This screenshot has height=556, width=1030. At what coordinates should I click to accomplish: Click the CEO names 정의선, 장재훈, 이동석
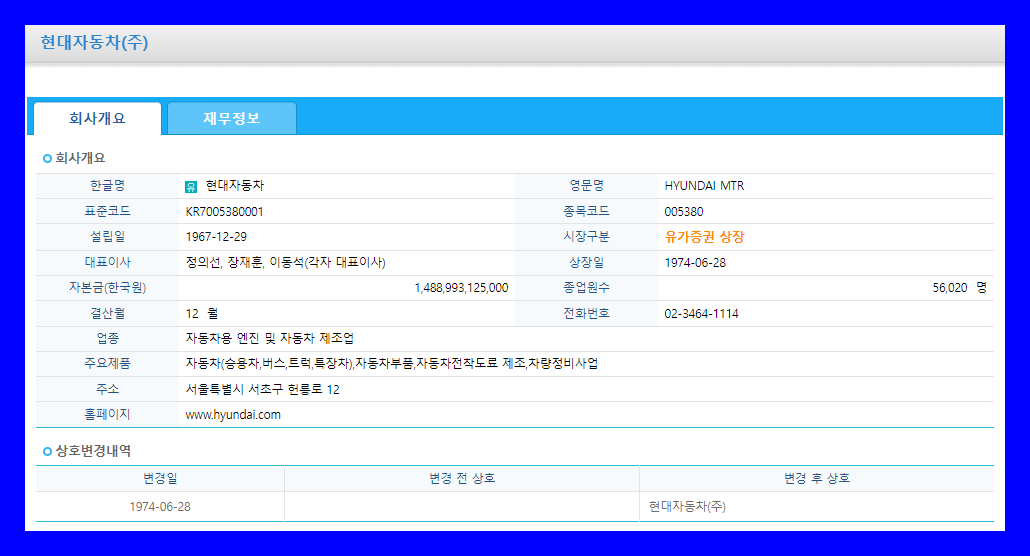coord(285,262)
